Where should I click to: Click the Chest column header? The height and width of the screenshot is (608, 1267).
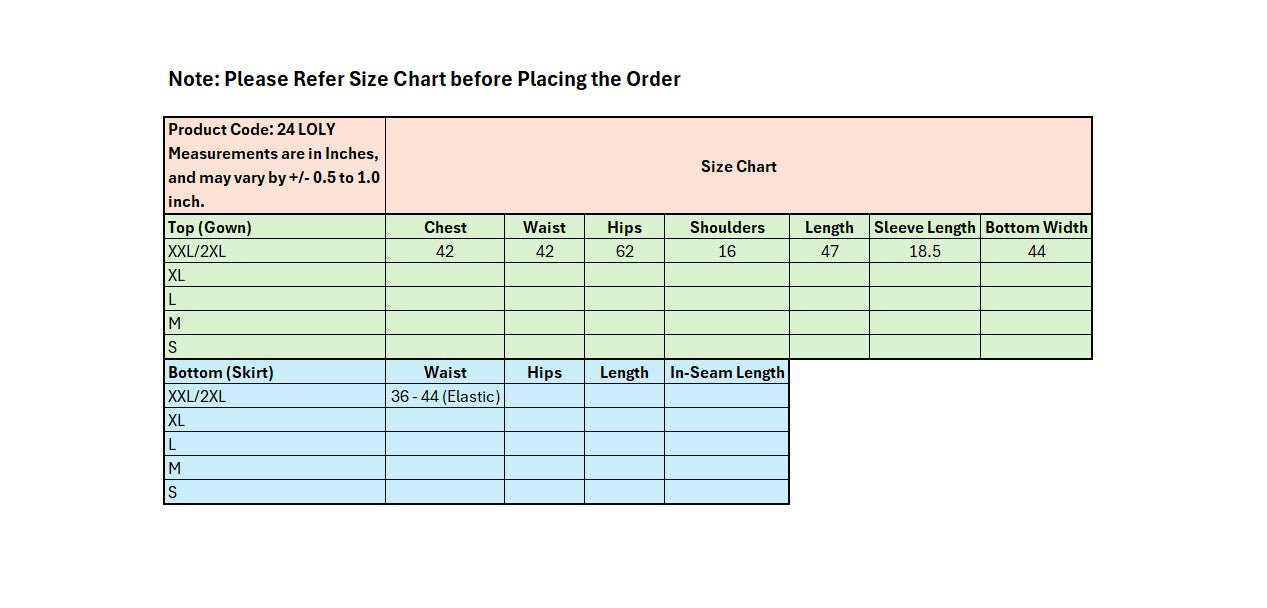click(x=445, y=227)
